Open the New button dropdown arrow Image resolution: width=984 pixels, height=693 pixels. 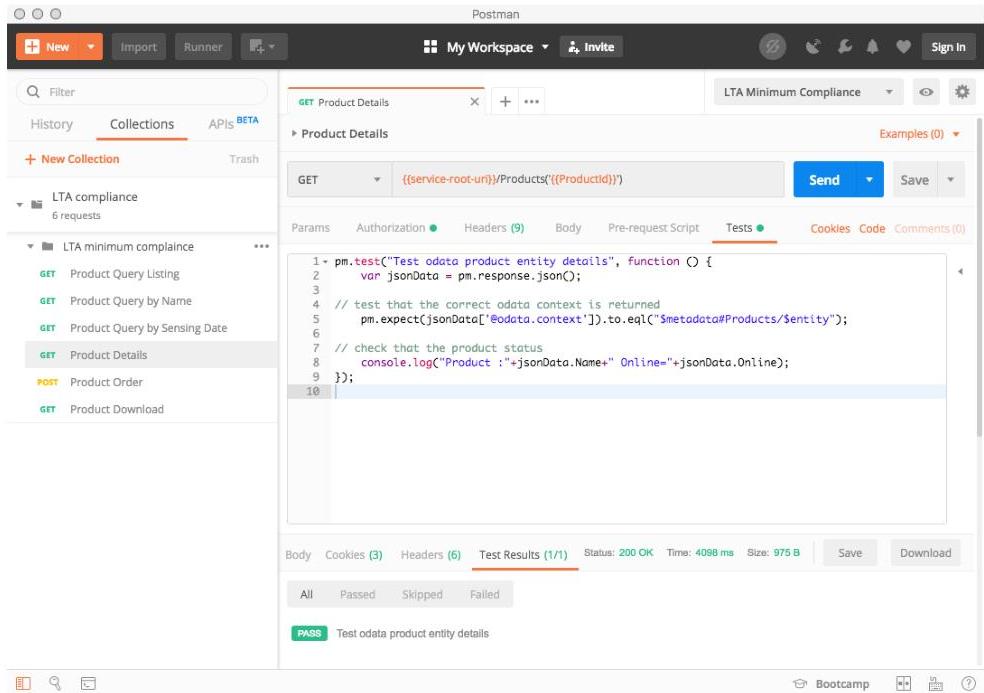click(x=91, y=47)
